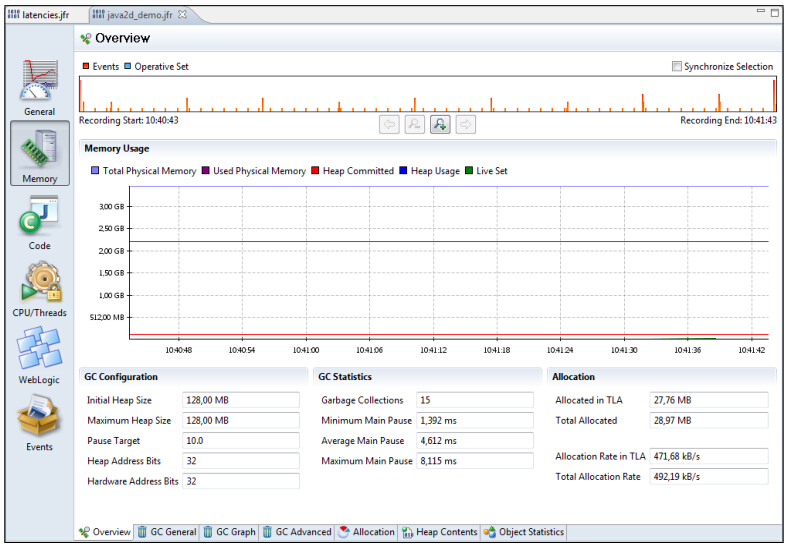Enable the Synchronize Selection checkbox
Screen dimensions: 791x549
677,67
